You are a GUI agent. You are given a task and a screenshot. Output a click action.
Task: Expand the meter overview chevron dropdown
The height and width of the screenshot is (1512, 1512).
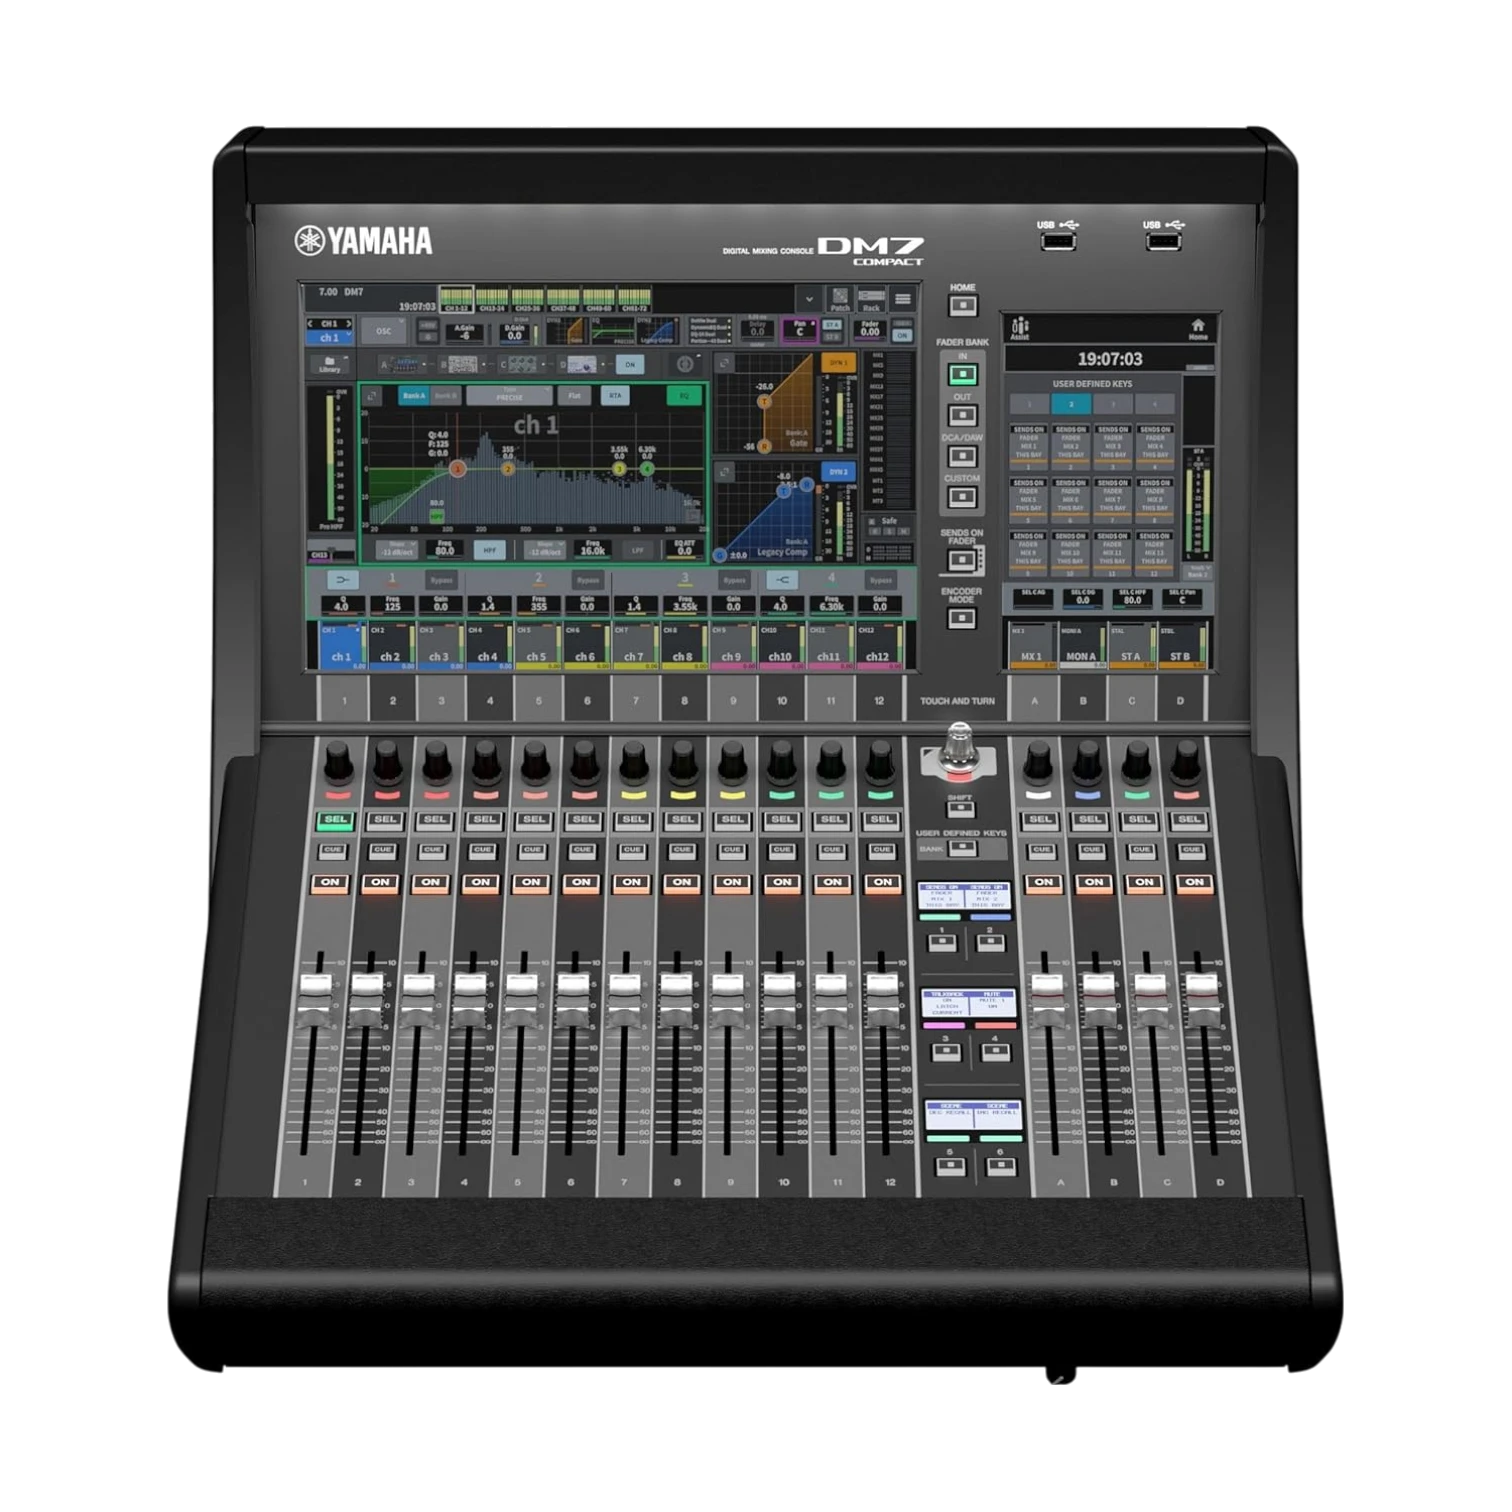808,299
